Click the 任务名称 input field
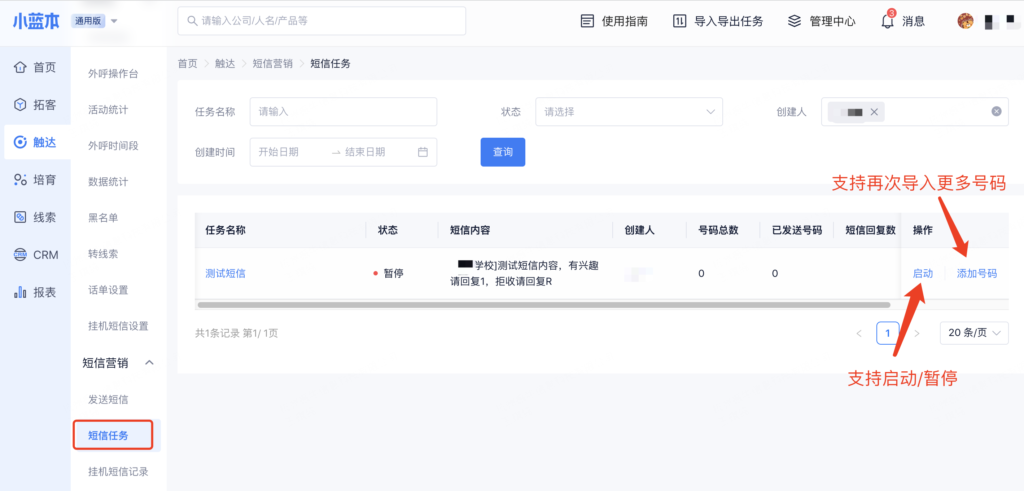The width and height of the screenshot is (1024, 491). 343,112
